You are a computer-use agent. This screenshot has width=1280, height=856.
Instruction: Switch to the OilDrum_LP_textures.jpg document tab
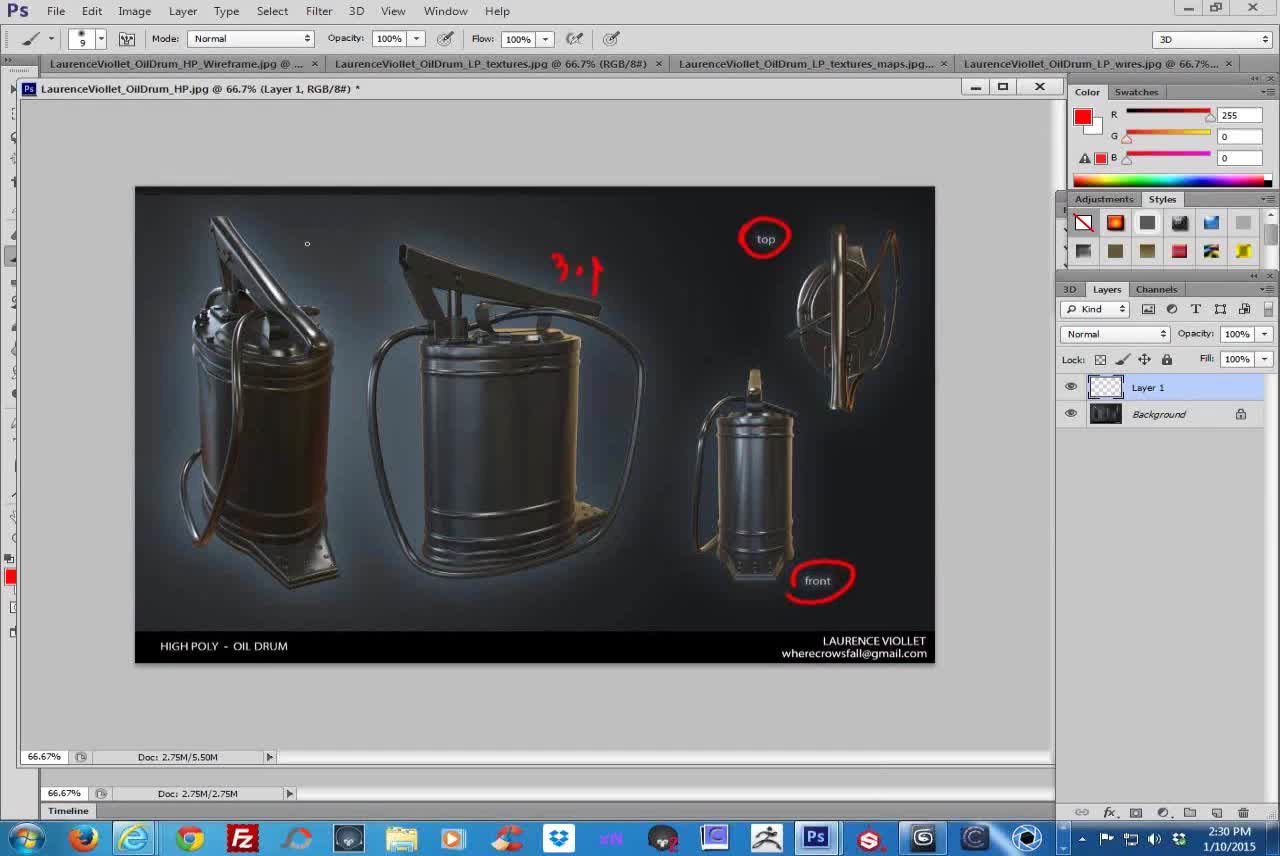[x=490, y=64]
